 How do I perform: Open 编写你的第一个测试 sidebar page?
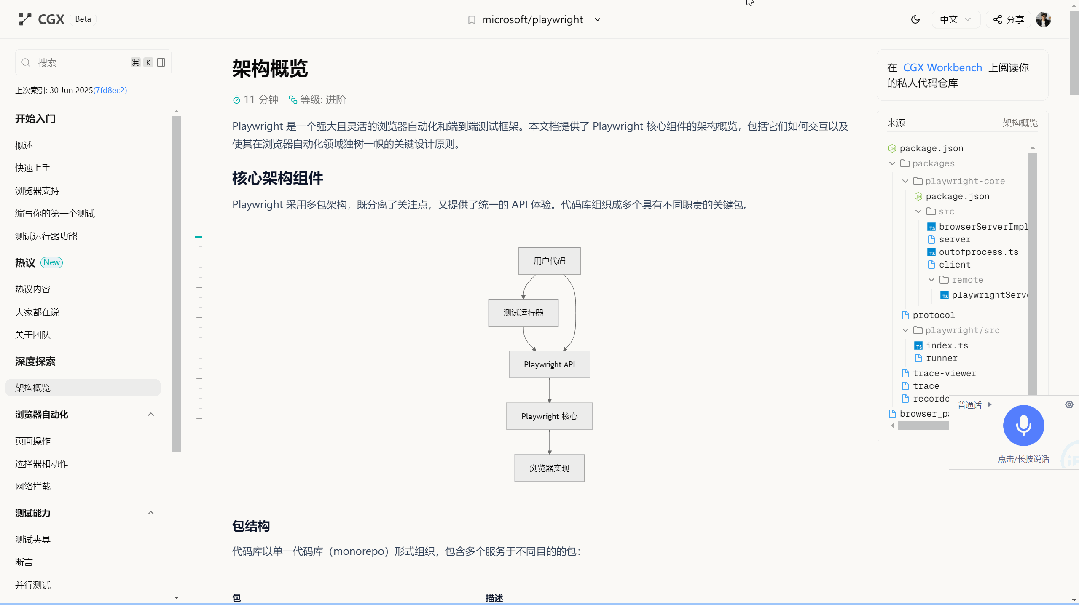[x=55, y=213]
